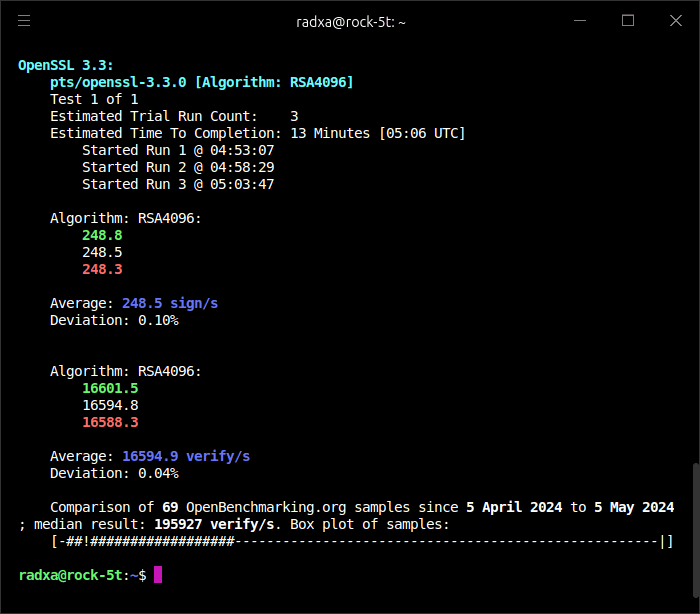Viewport: 700px width, 614px height.
Task: Minimize the terminal window
Action: [x=580, y=21]
